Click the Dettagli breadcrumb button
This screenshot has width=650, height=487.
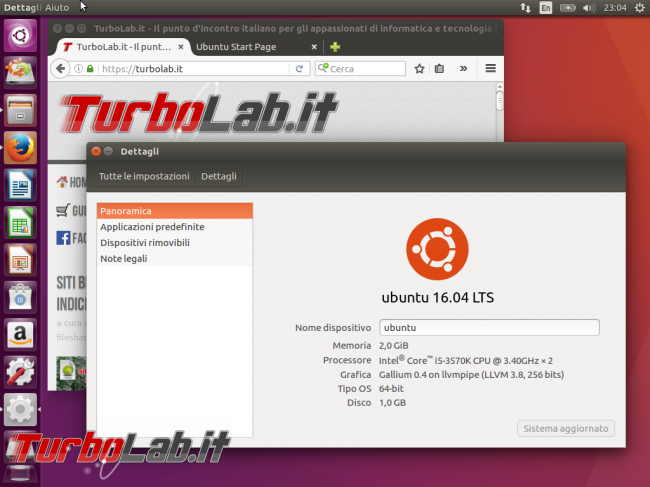(219, 176)
